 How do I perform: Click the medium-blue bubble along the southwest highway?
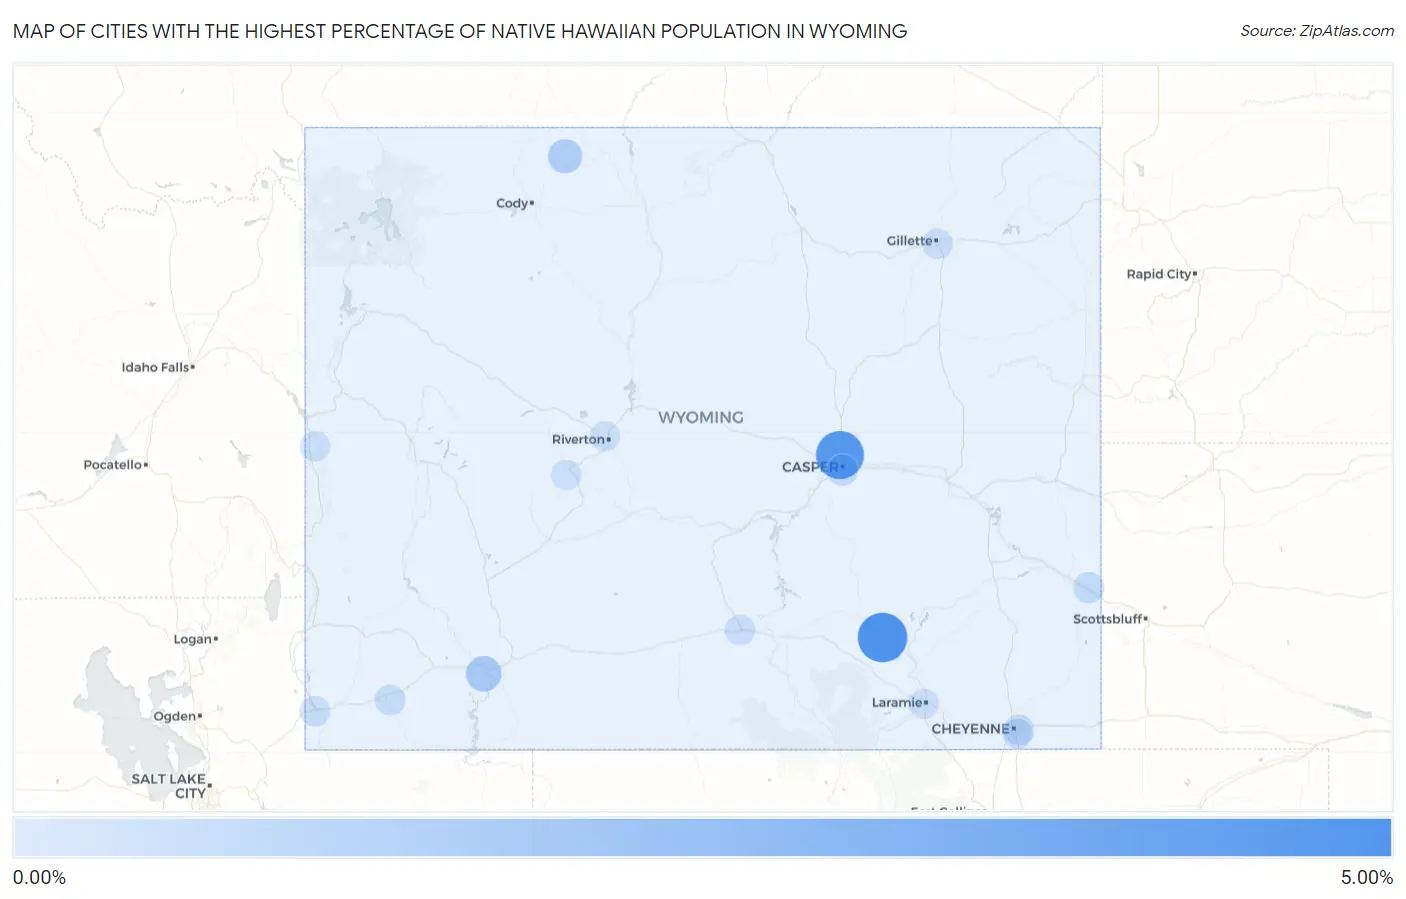[483, 674]
